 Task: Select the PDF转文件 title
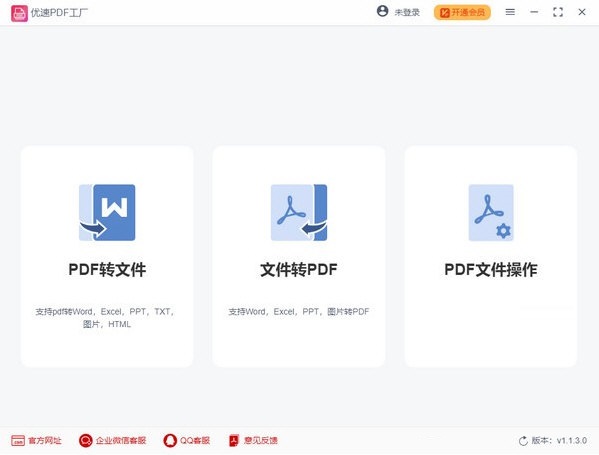click(107, 270)
